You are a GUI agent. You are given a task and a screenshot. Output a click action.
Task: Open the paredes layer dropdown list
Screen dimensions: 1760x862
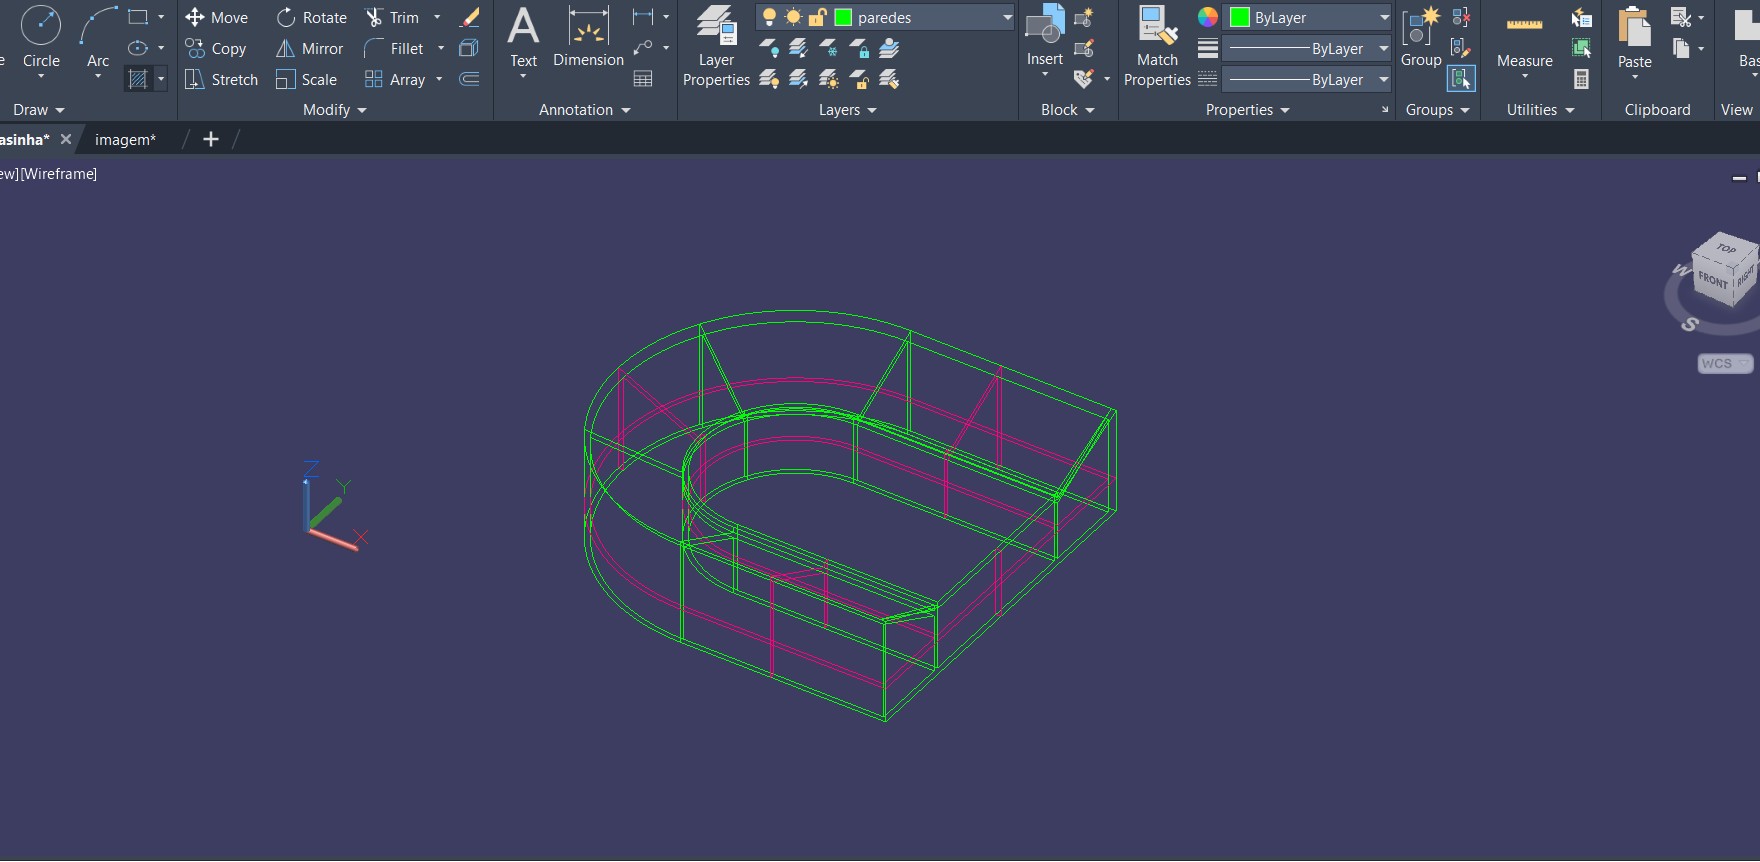1006,18
